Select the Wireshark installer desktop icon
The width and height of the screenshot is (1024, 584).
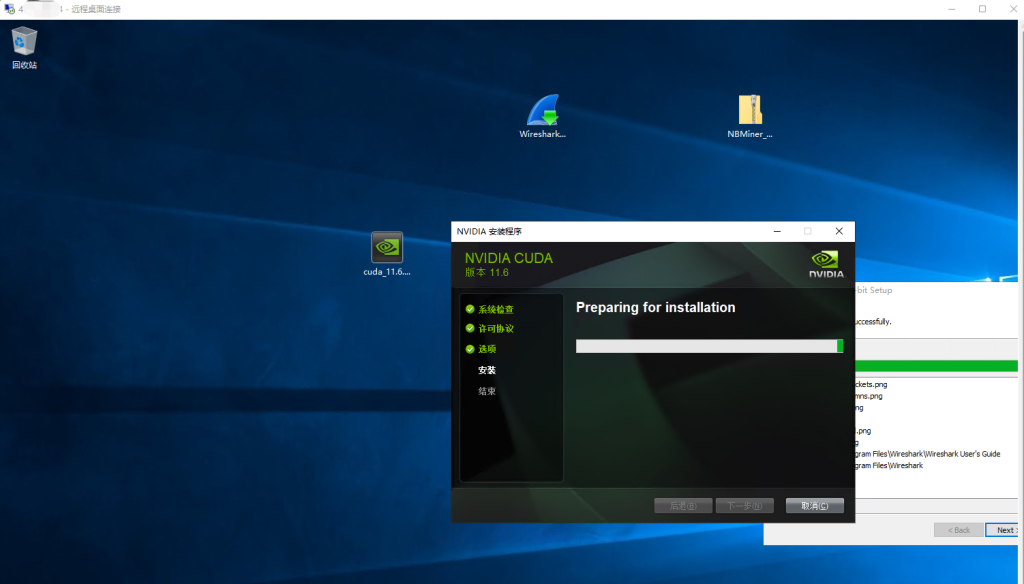click(x=543, y=116)
